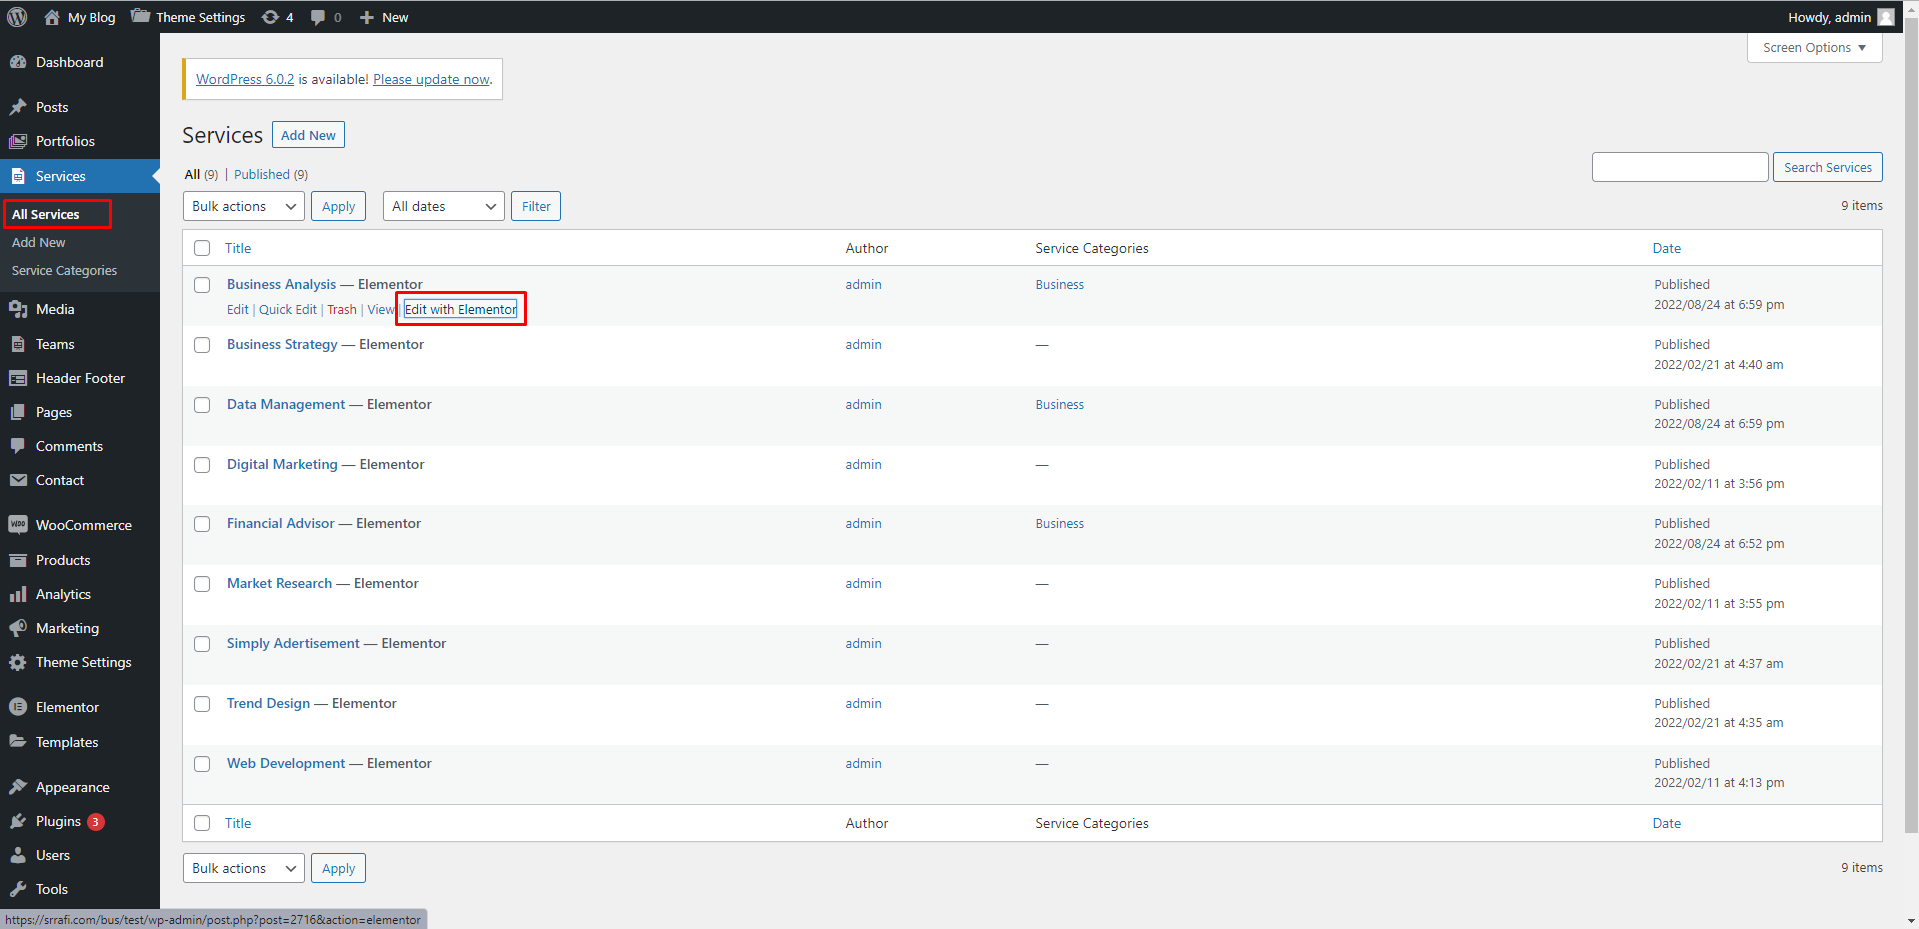Screen dimensions: 1919x929
Task: Click the Analytics bar chart icon
Action: [18, 594]
